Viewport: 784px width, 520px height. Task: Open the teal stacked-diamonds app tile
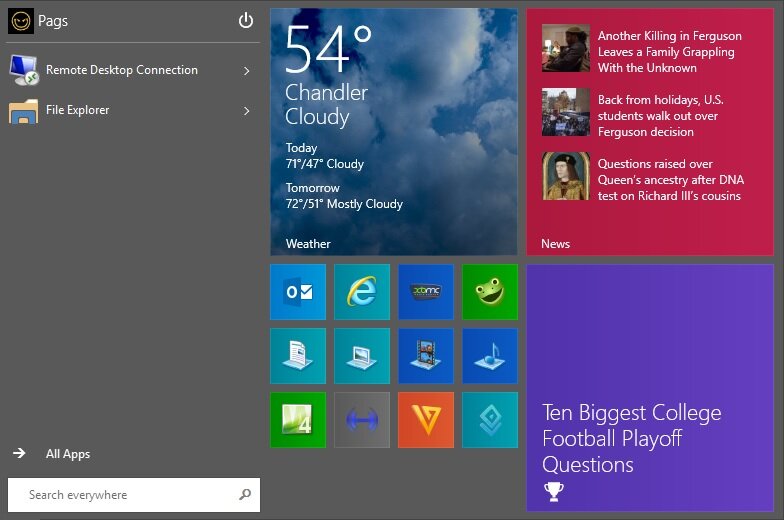(490, 420)
